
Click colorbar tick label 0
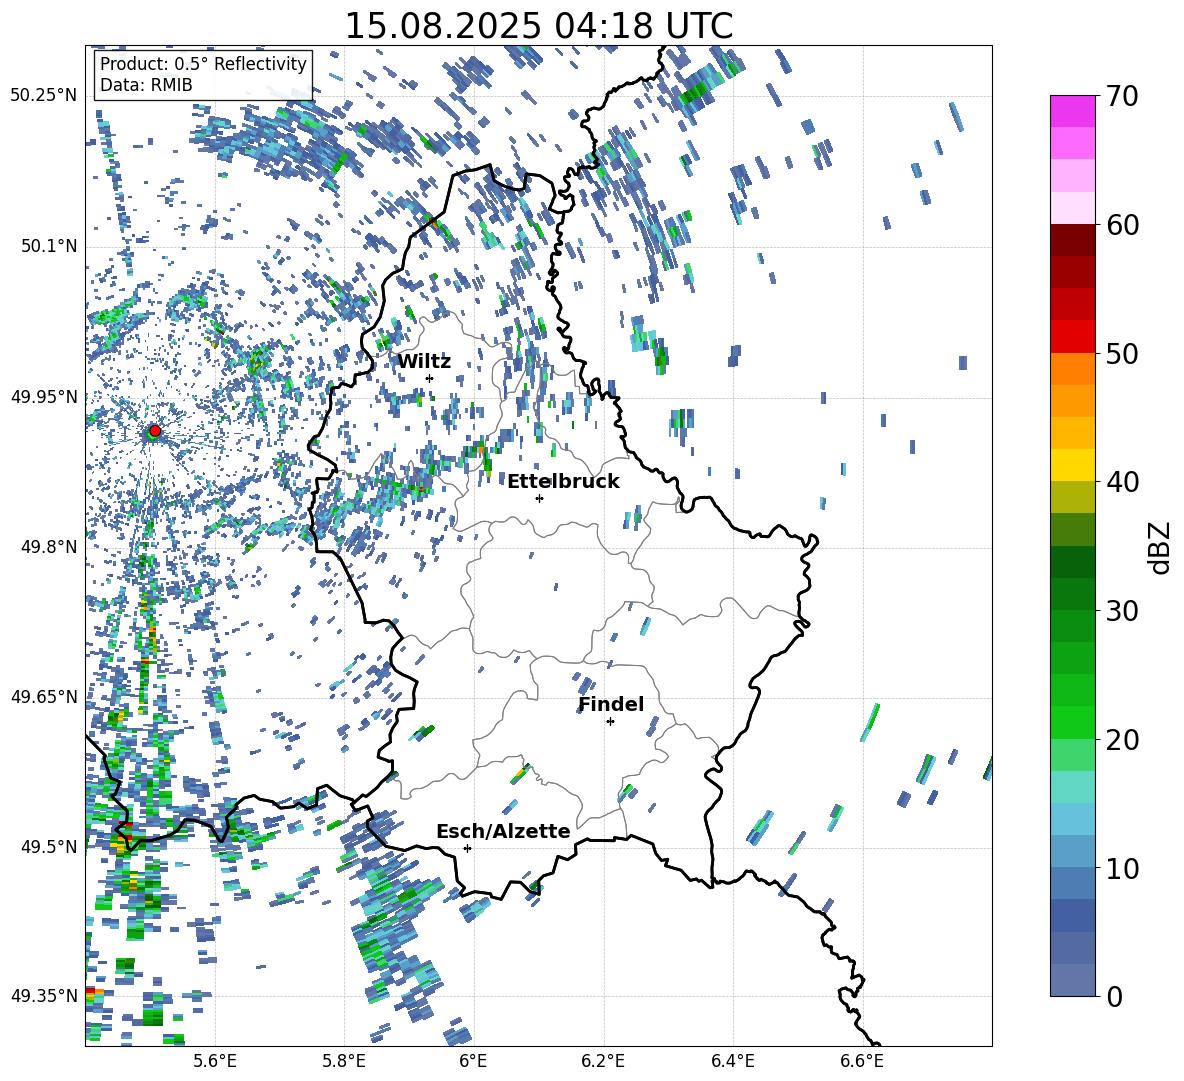1113,996
